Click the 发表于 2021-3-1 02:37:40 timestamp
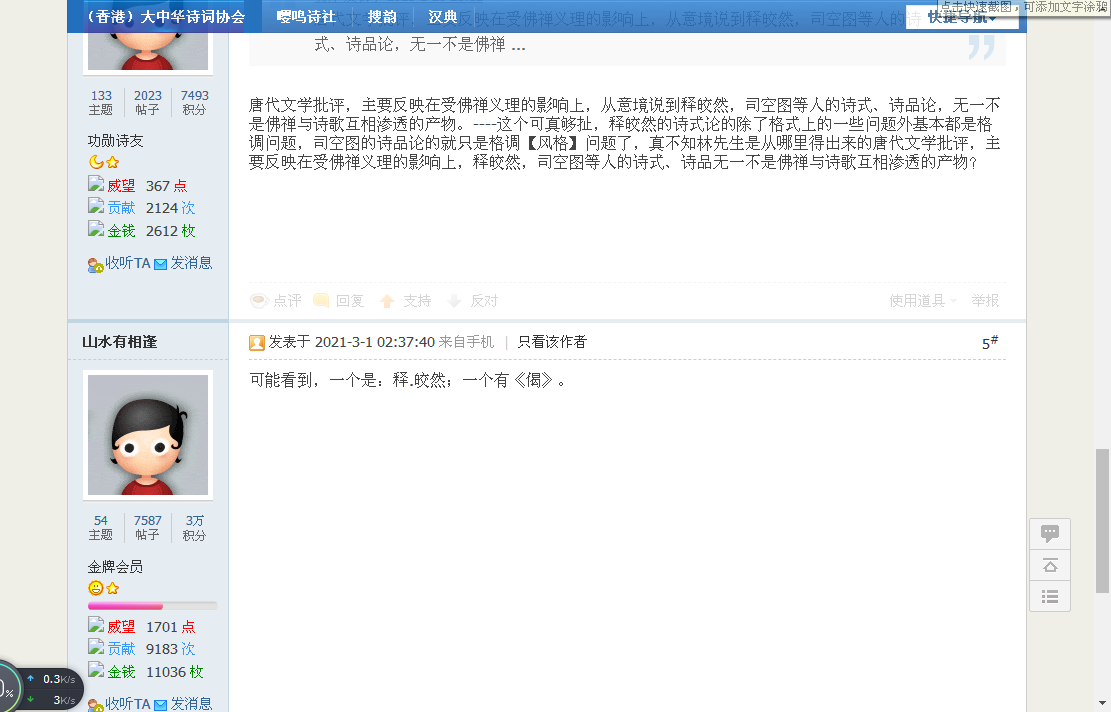 pyautogui.click(x=351, y=342)
